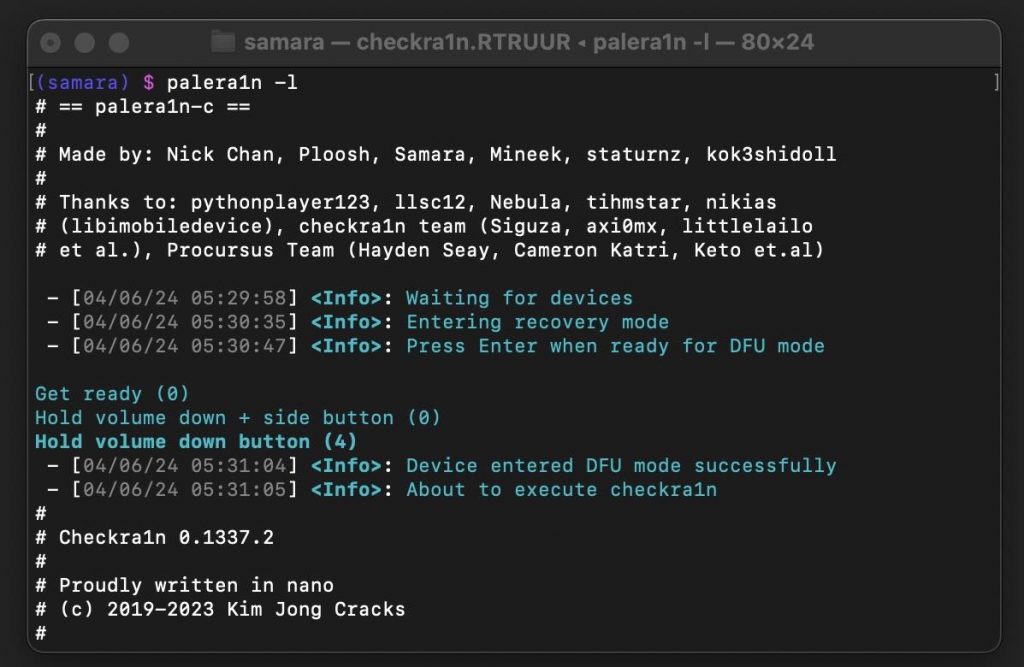Click "Press Enter when ready for DFU mode"
1024x667 pixels.
(615, 346)
